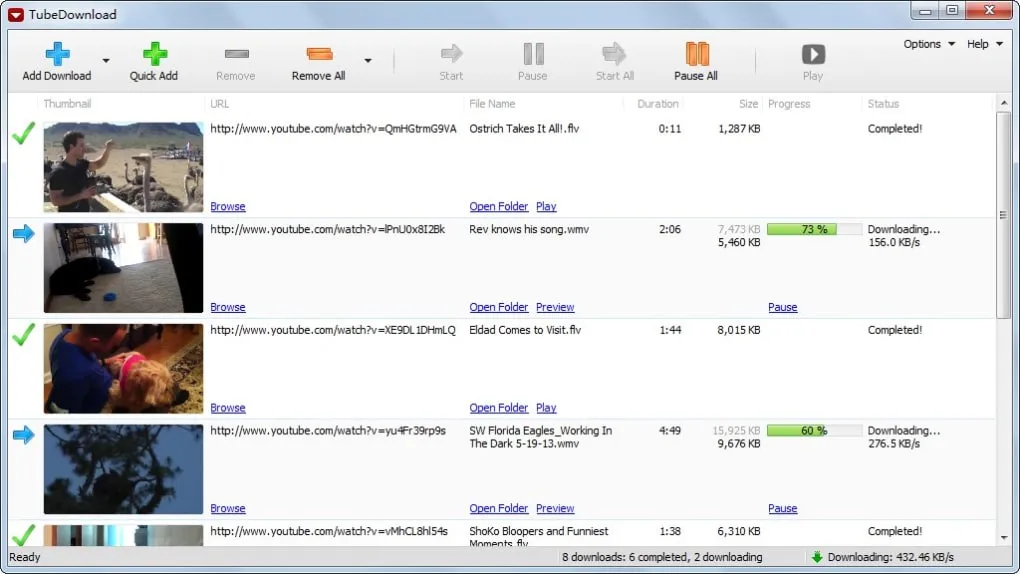Sort list by the Duration column header
This screenshot has width=1020, height=574.
(x=658, y=103)
